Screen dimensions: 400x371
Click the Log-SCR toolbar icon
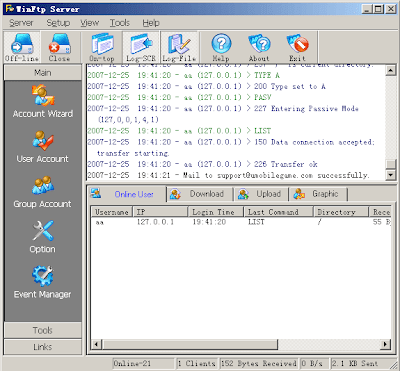[x=141, y=47]
